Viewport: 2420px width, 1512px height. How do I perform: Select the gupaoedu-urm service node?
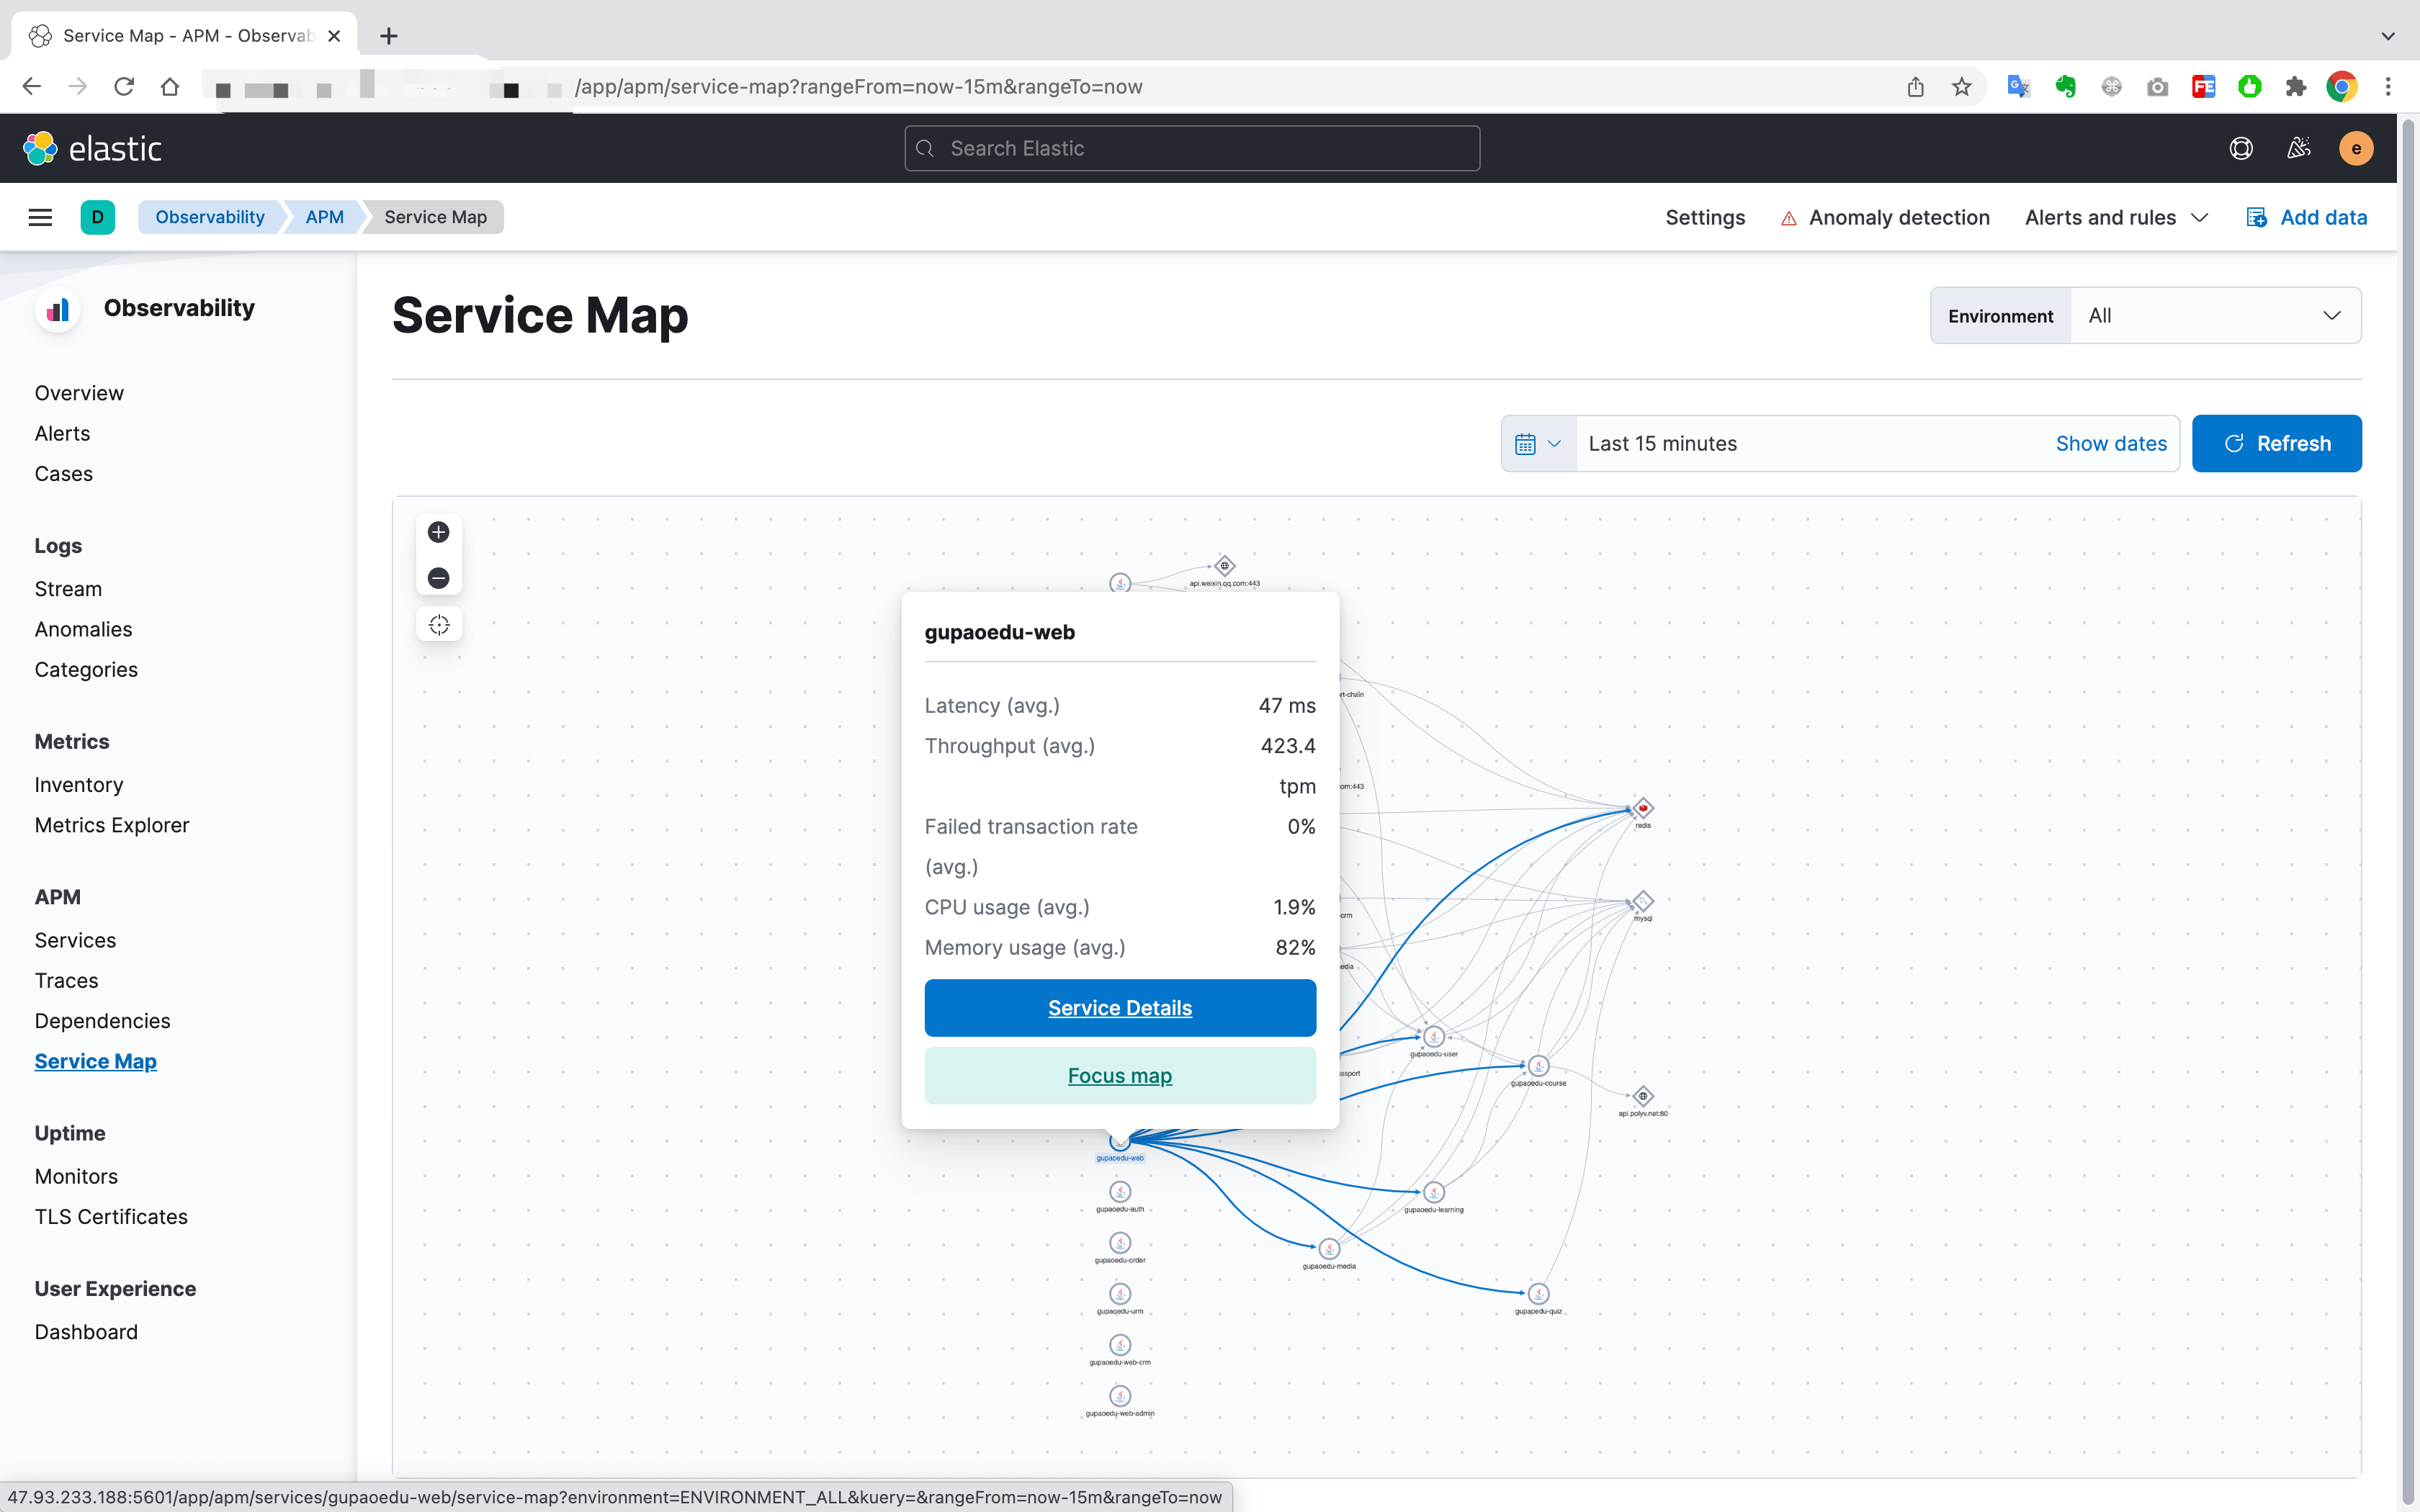(1120, 1294)
